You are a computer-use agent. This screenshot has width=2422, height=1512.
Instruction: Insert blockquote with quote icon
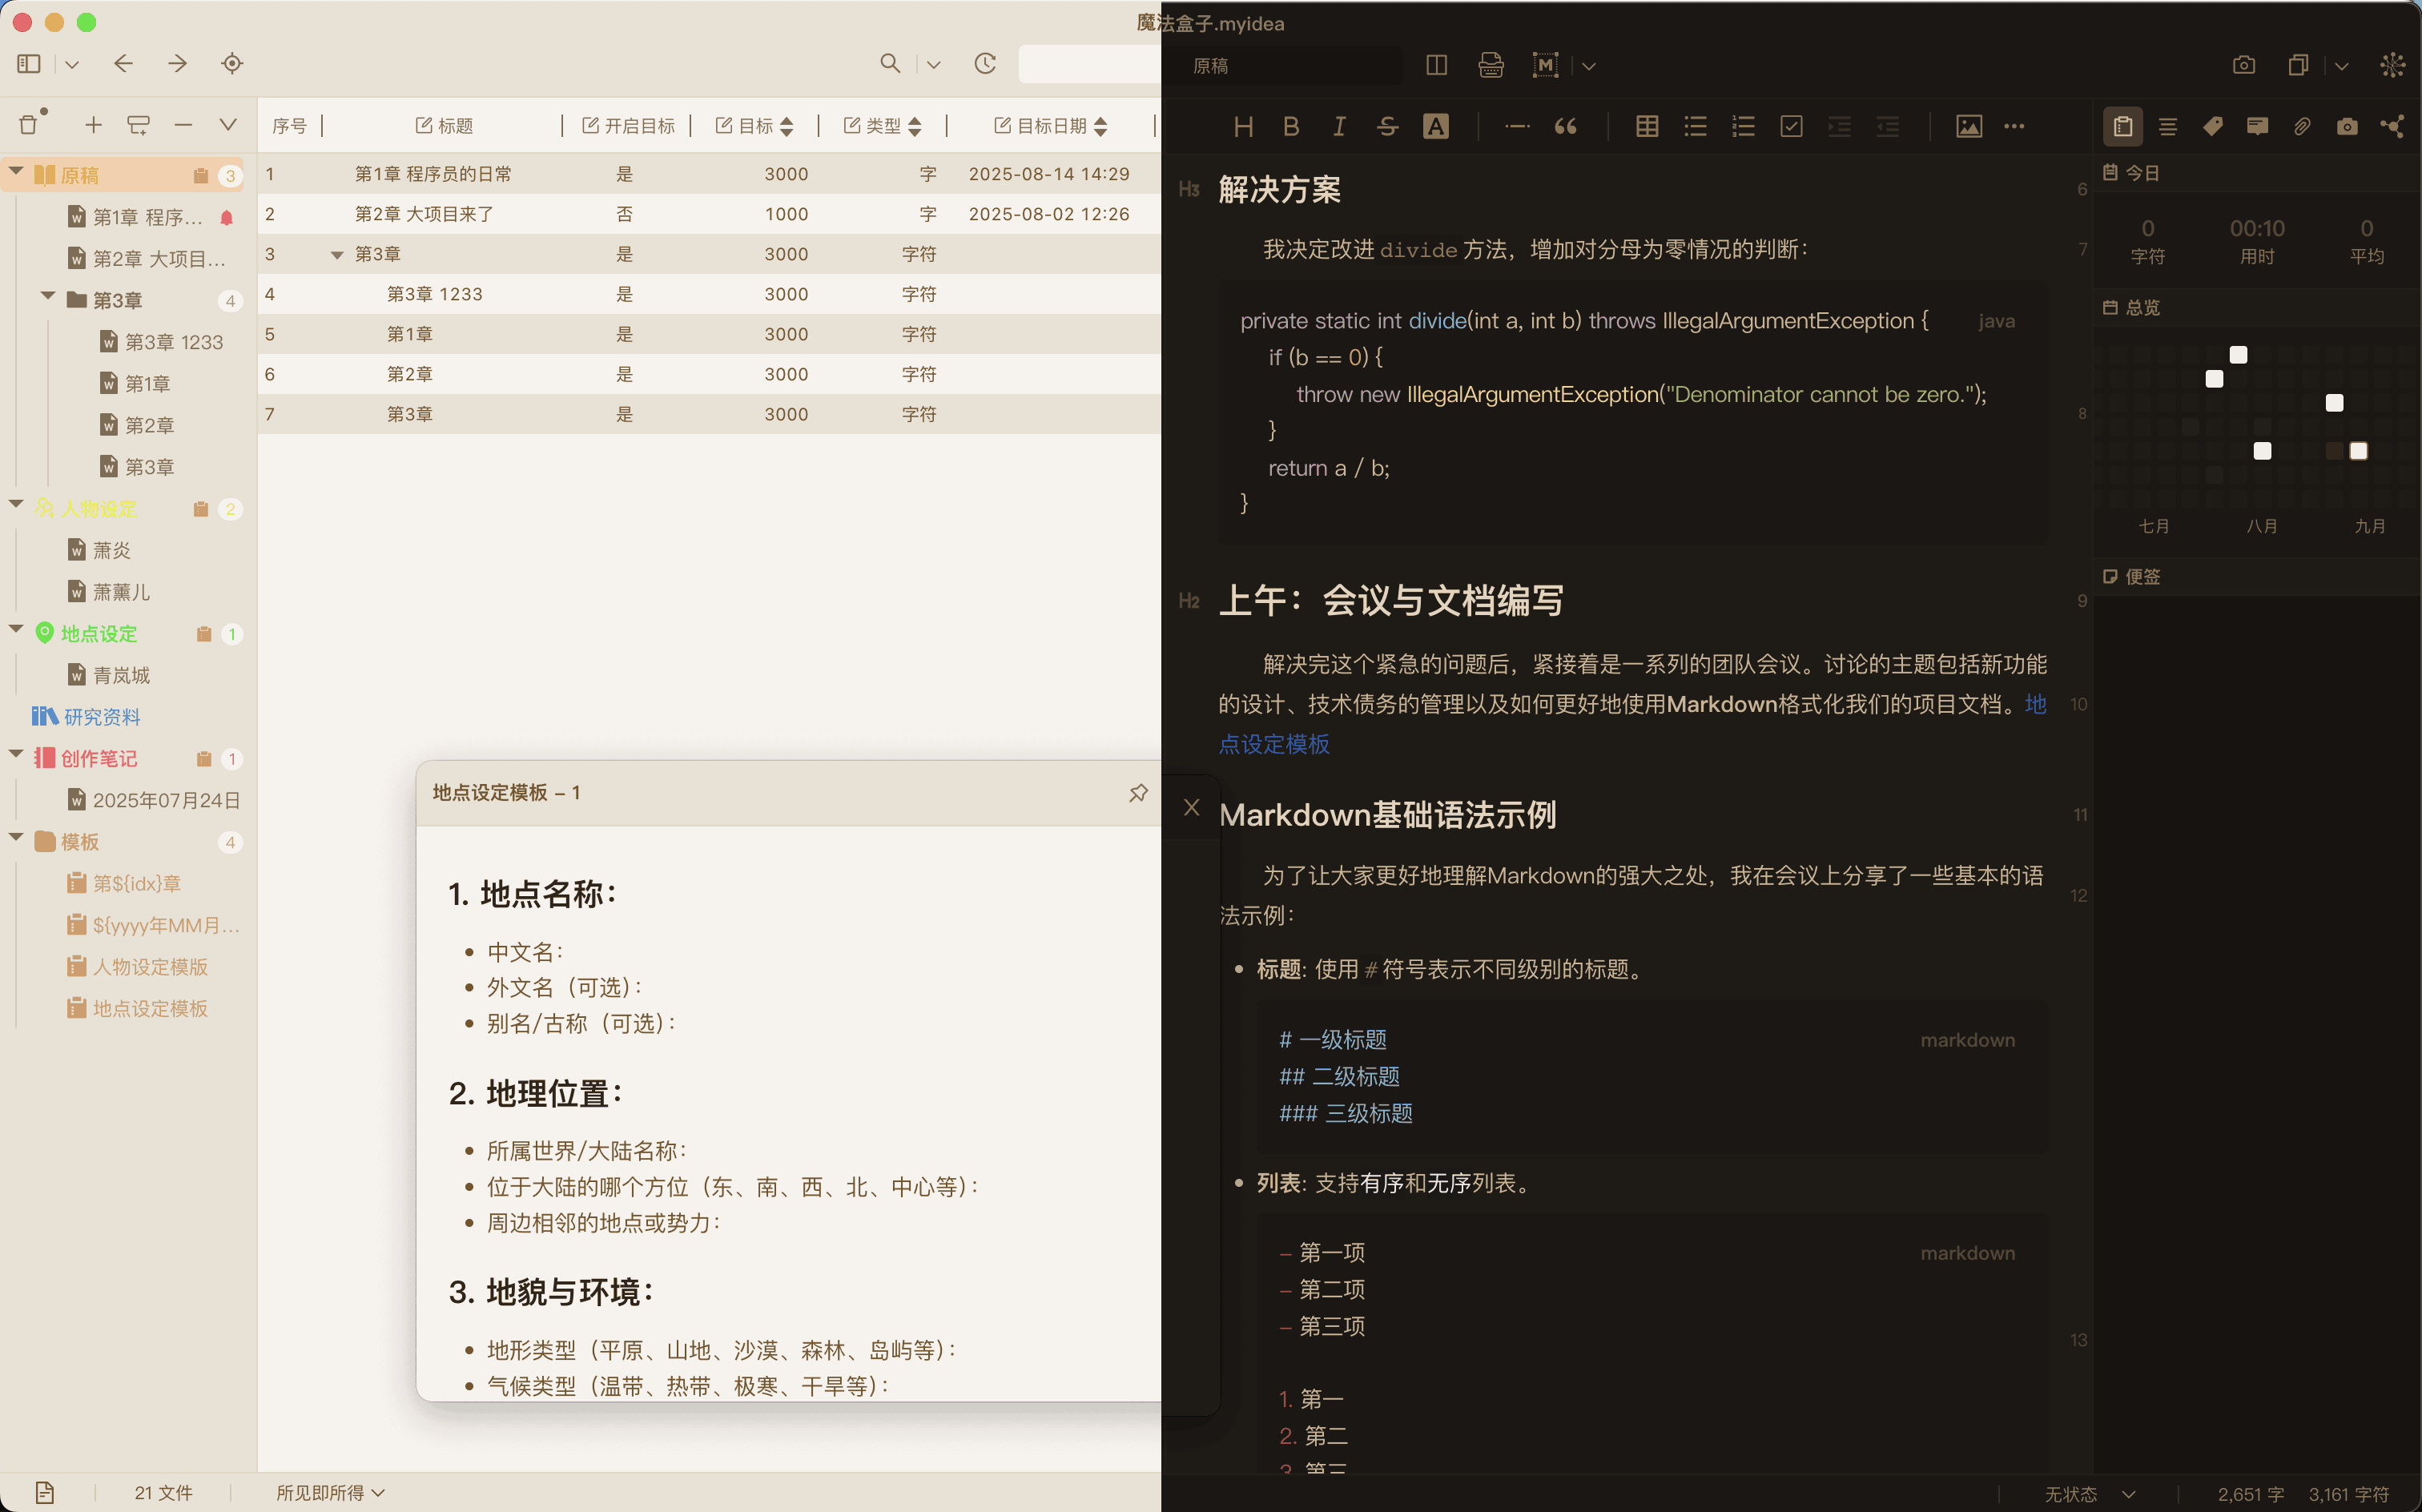(x=1565, y=126)
